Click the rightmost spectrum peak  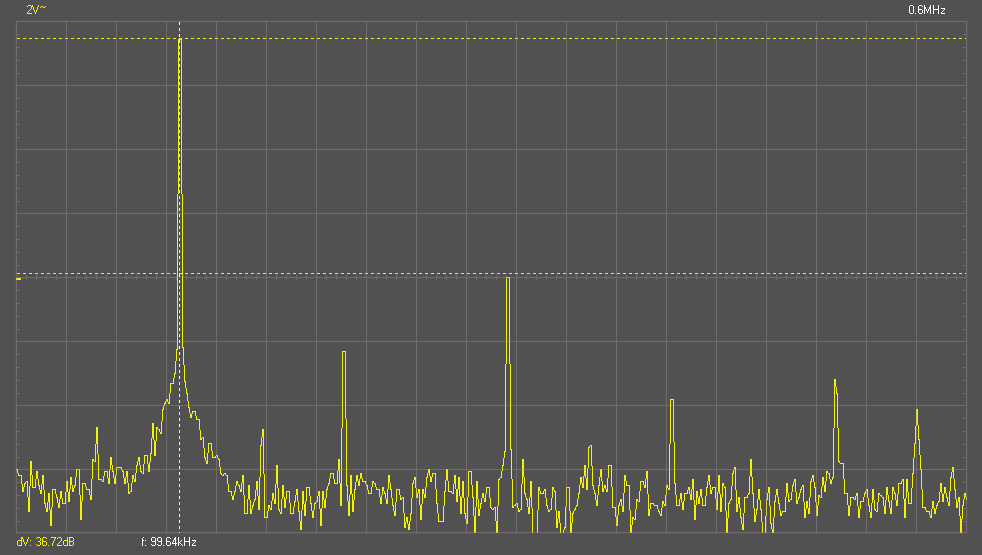click(x=916, y=410)
